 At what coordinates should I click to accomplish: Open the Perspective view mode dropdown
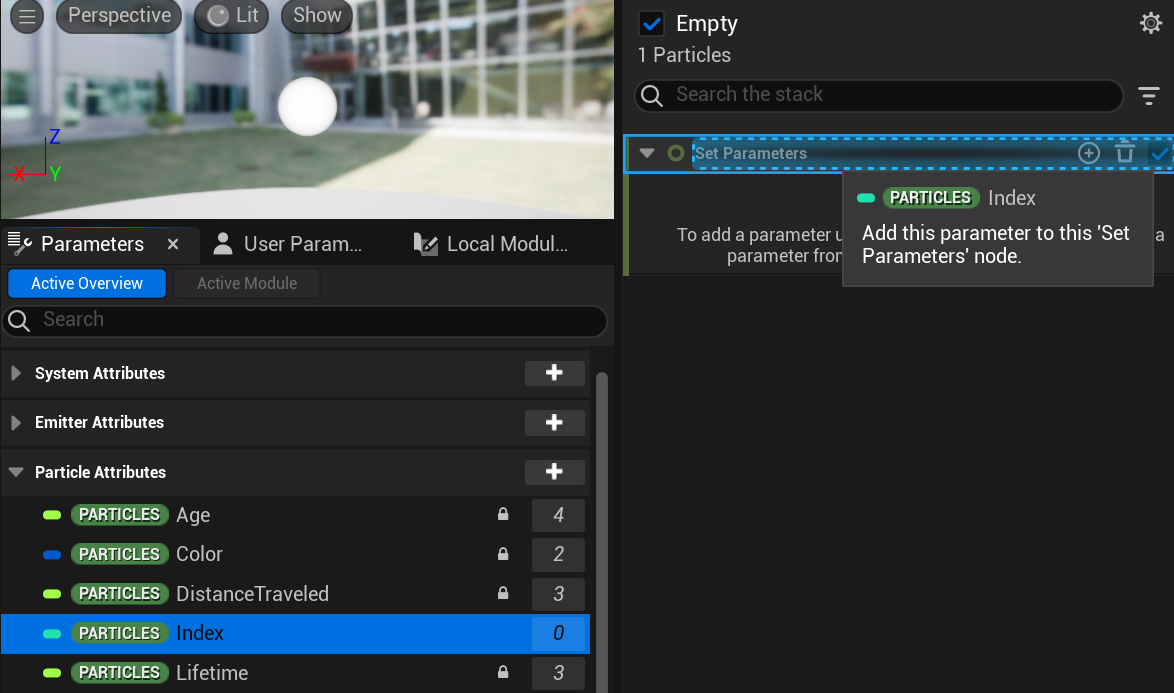[x=119, y=16]
